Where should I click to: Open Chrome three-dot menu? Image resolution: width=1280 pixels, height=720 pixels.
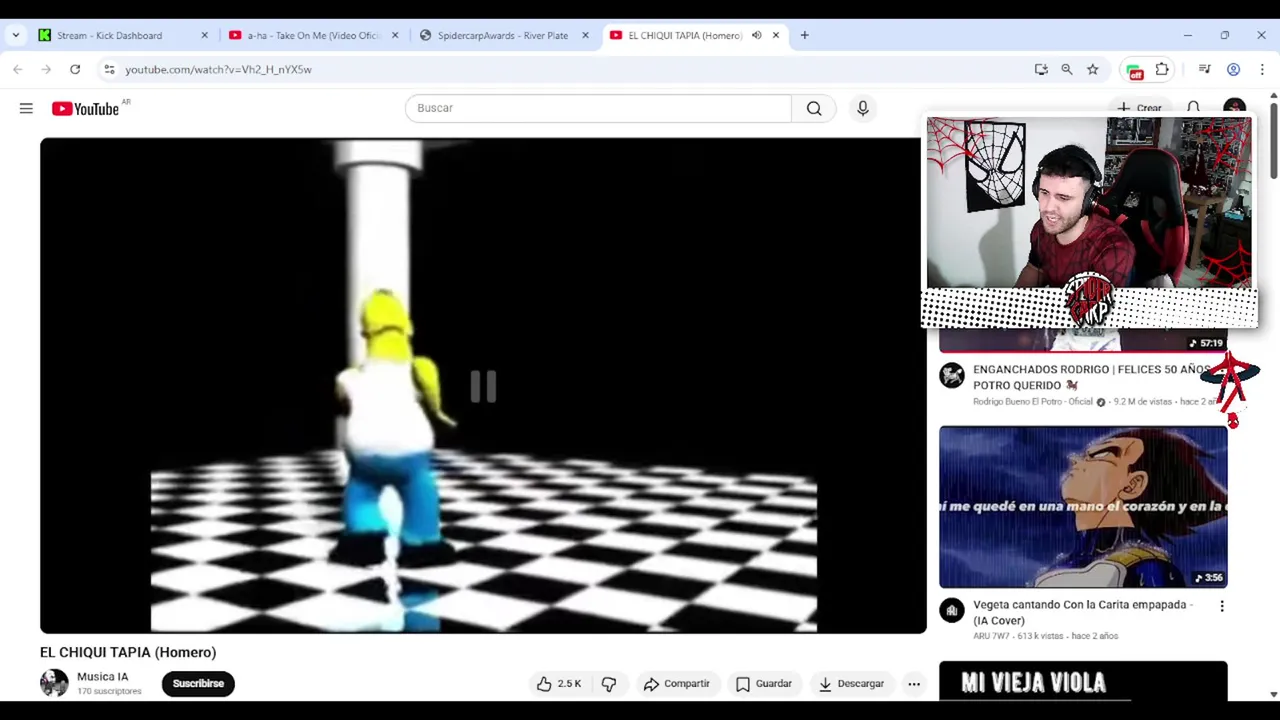[1262, 69]
